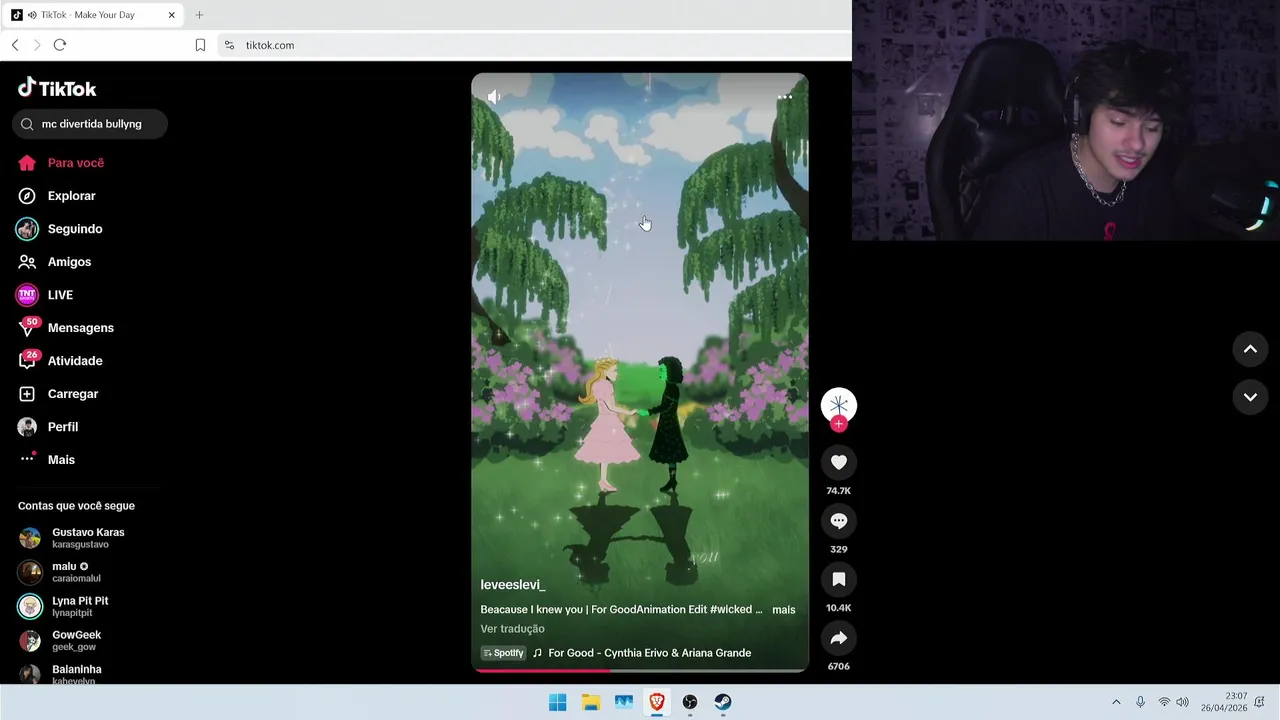Click the browser forward arrow
Screen dimensions: 1280x720
pyautogui.click(x=37, y=45)
